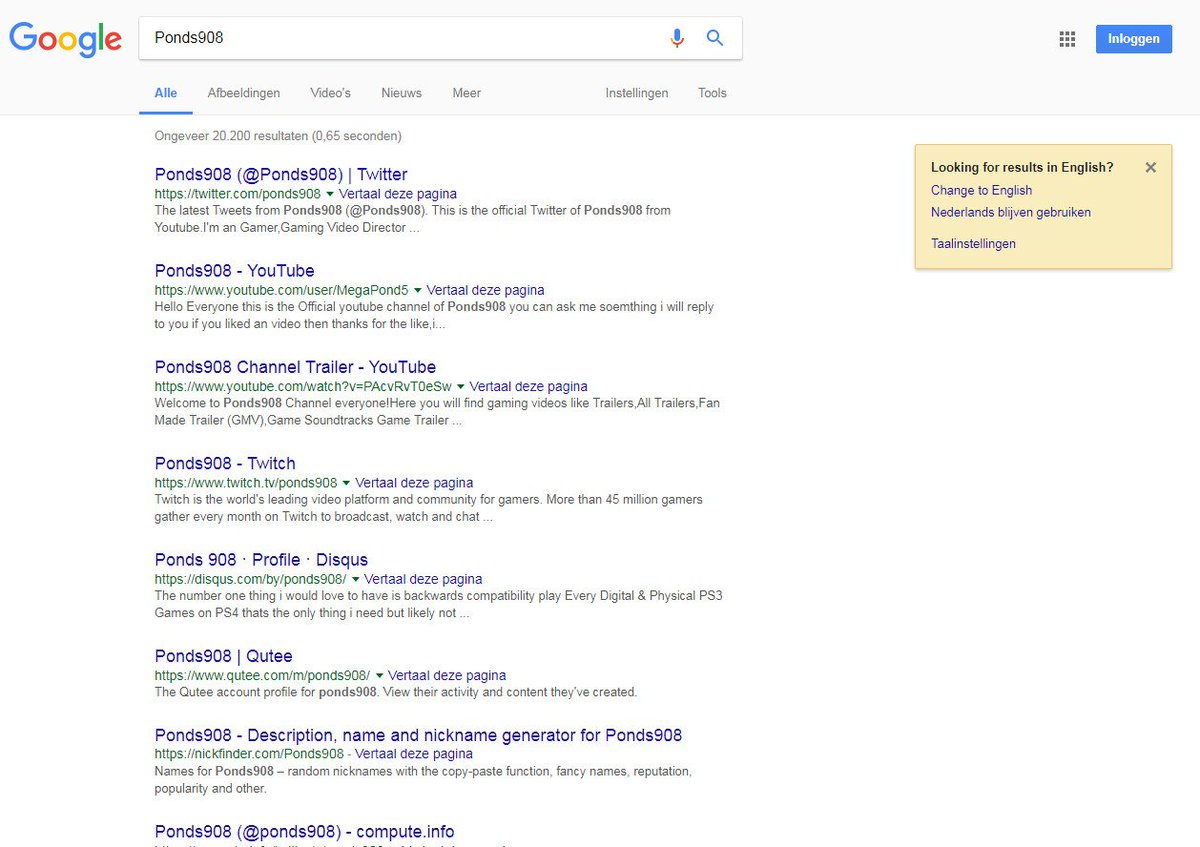Open Instellingen settings menu
Screen dimensions: 1200x847
(636, 93)
